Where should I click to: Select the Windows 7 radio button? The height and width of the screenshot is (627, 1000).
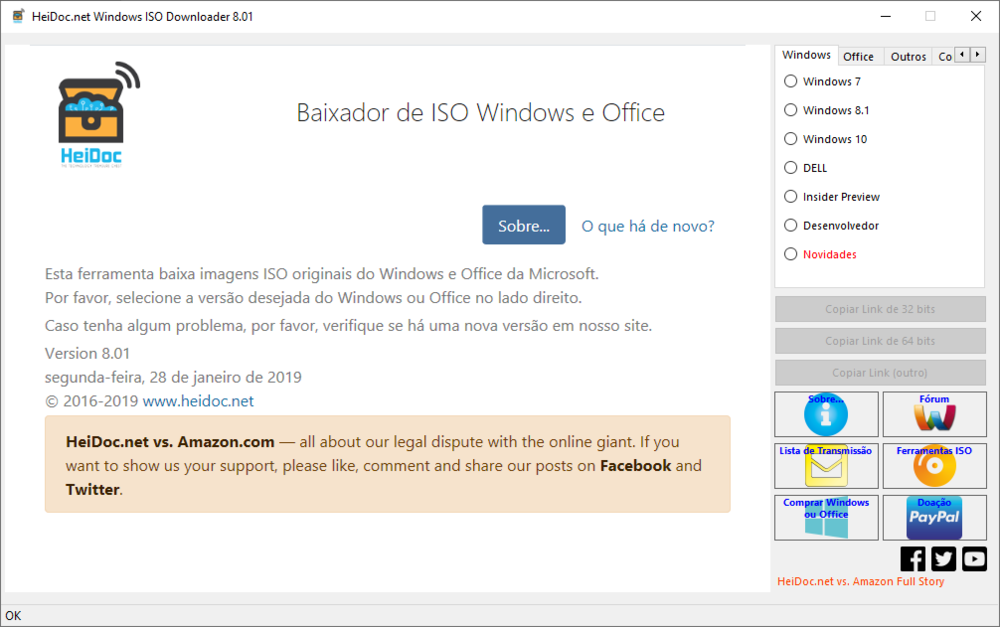pyautogui.click(x=822, y=81)
